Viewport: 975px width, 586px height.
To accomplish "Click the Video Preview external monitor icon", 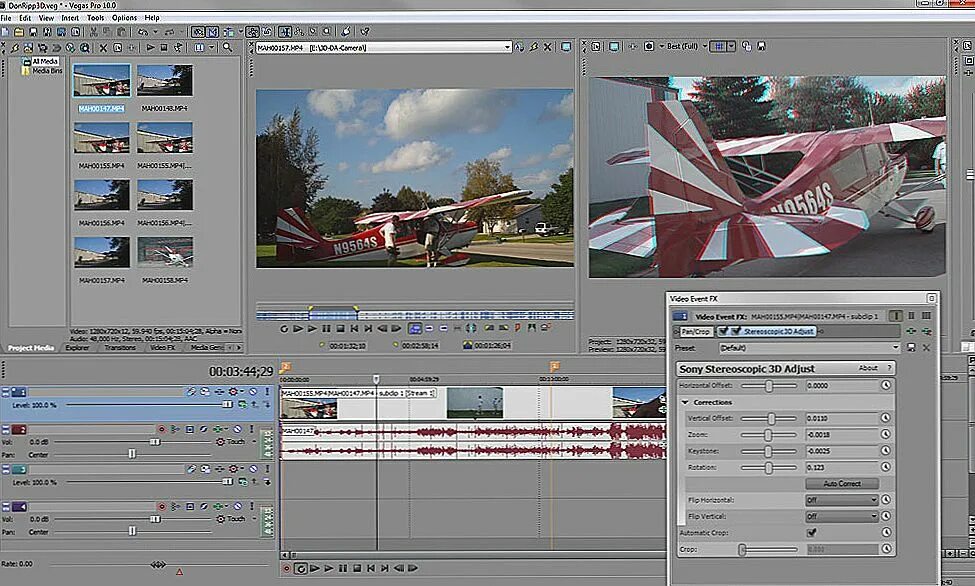I will 614,47.
